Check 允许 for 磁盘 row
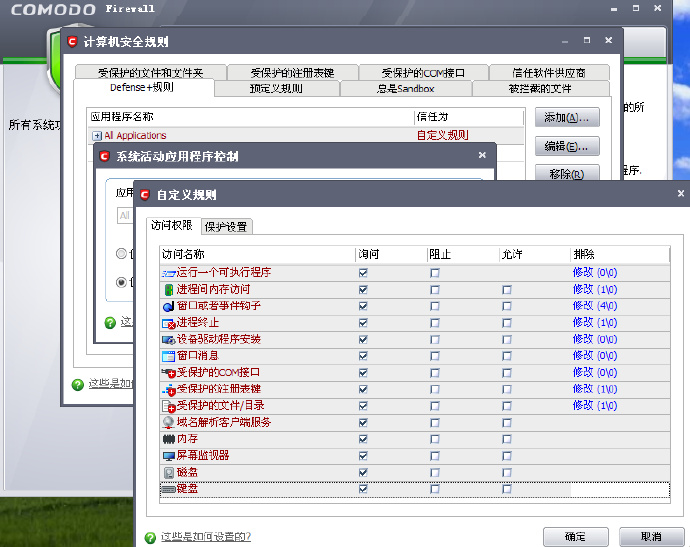690x547 pixels. click(x=507, y=473)
